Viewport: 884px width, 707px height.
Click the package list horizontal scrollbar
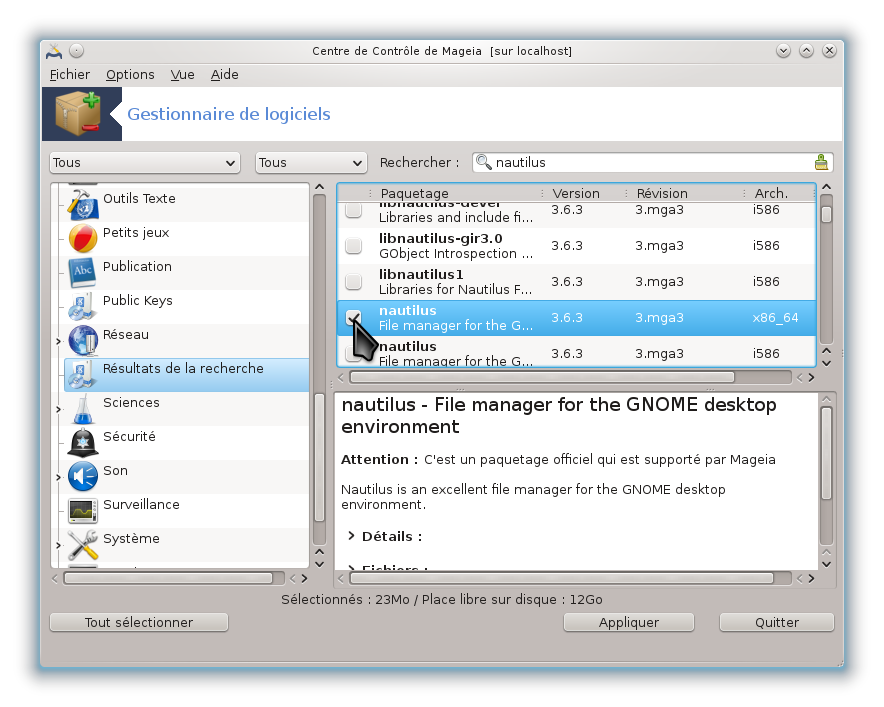tap(542, 377)
